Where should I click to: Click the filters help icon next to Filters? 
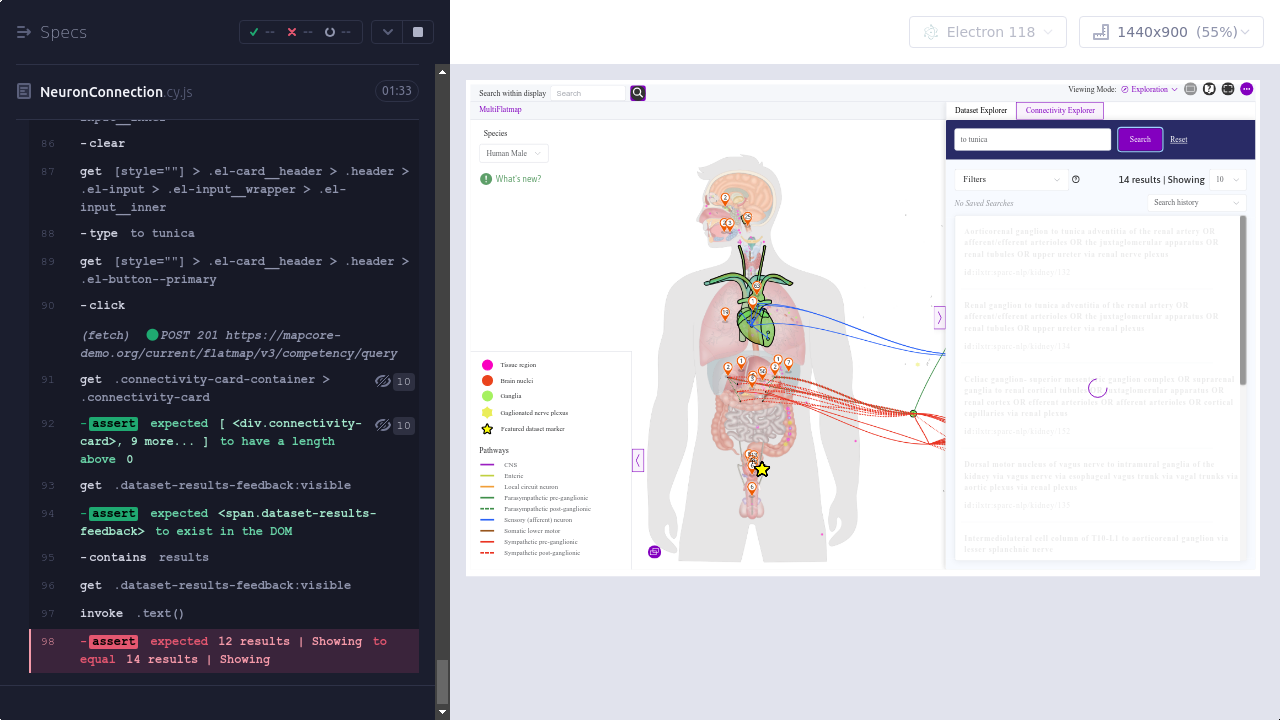pyautogui.click(x=1076, y=180)
